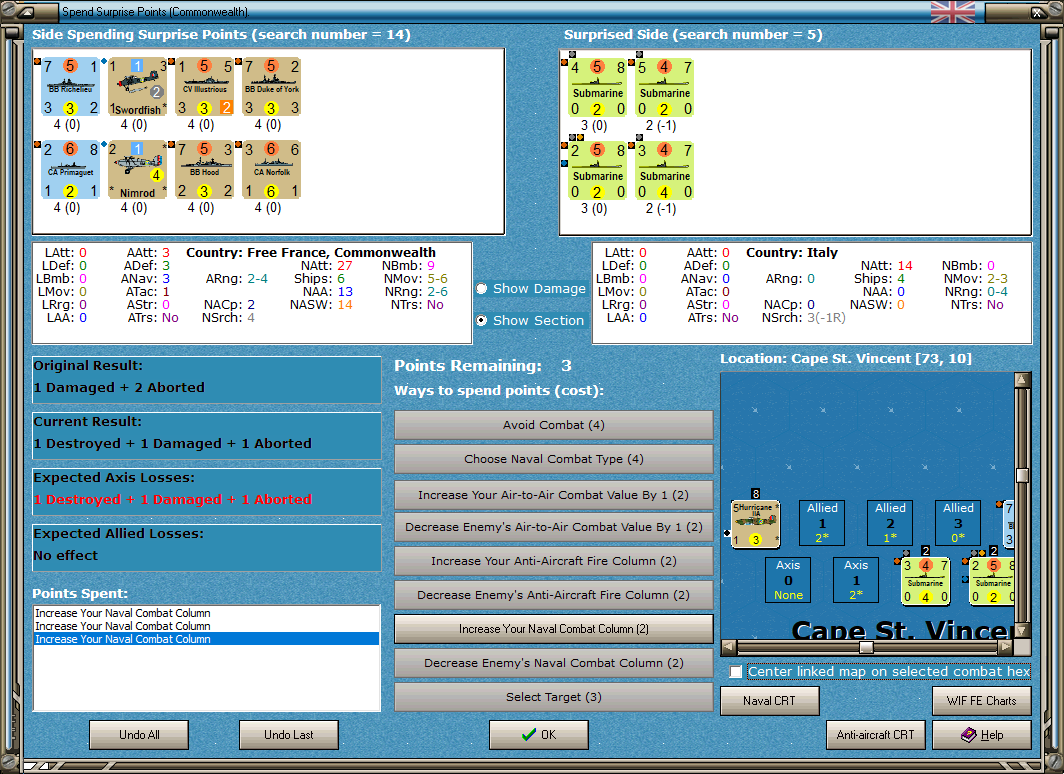Click the Allied 3 sea box on map
1064x774 pixels.
(958, 523)
